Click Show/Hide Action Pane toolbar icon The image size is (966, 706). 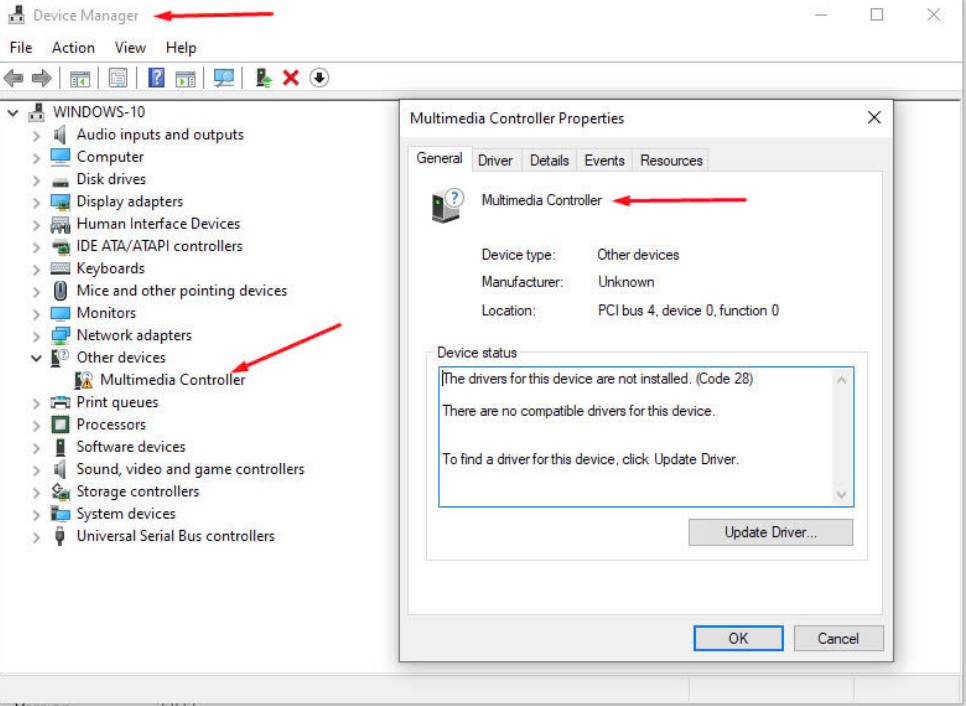click(x=185, y=78)
